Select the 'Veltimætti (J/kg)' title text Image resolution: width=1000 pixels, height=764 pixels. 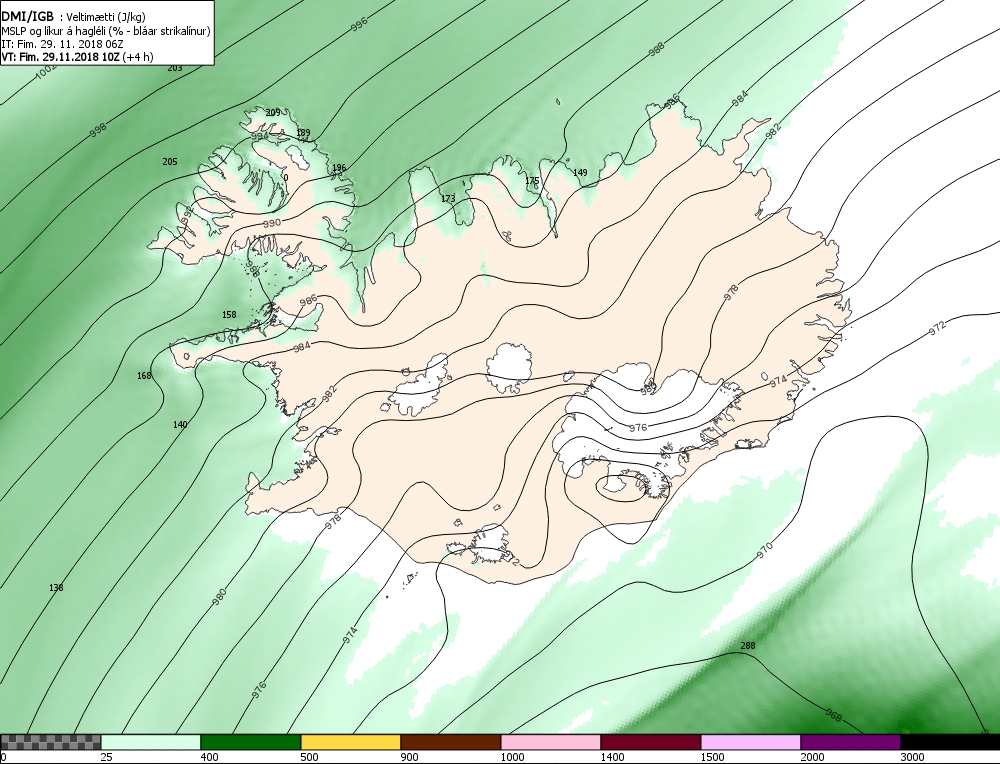[x=107, y=18]
